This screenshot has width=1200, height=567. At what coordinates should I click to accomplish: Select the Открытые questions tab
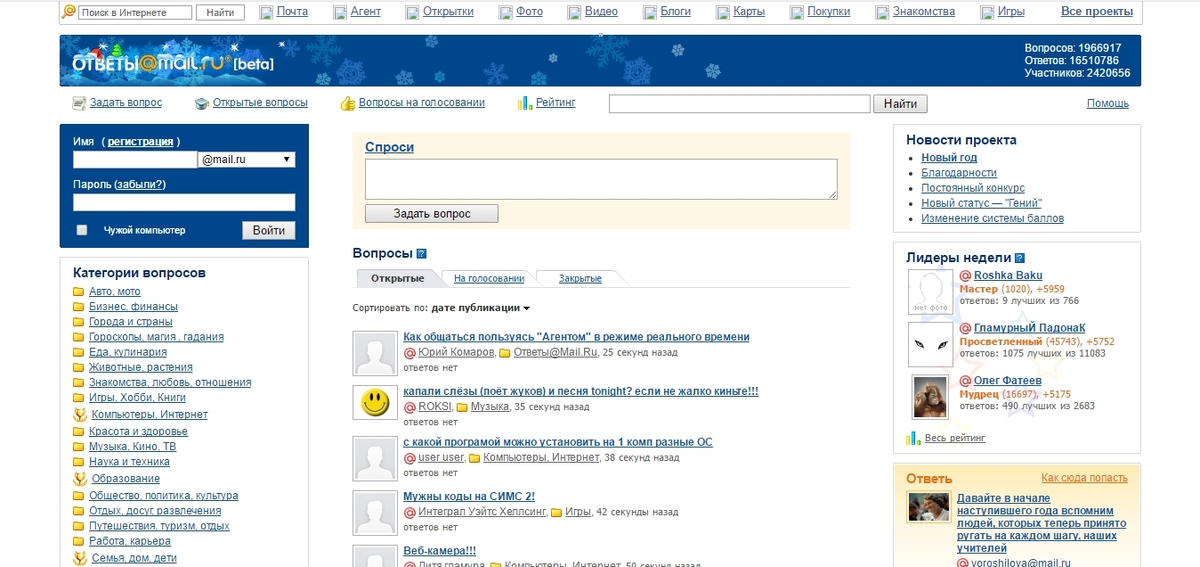pyautogui.click(x=397, y=278)
